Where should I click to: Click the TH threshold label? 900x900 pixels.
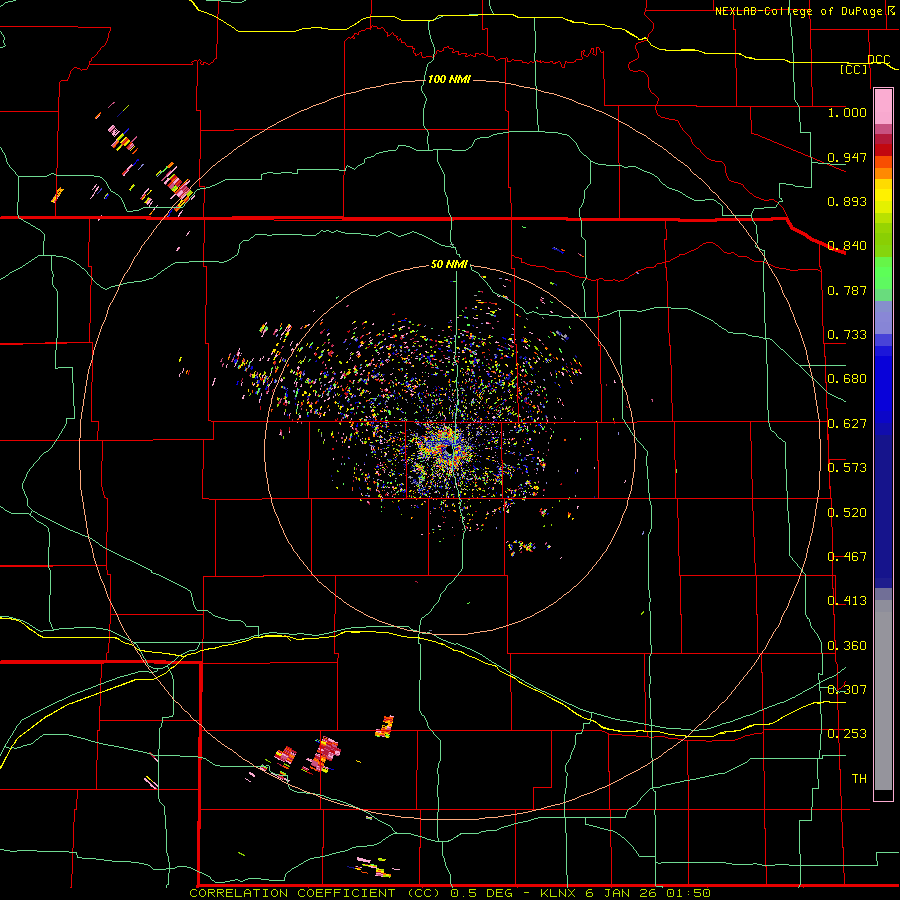859,779
